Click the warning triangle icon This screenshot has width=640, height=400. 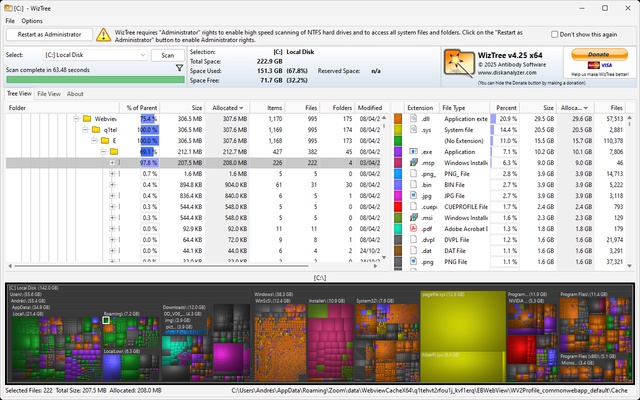pos(103,35)
